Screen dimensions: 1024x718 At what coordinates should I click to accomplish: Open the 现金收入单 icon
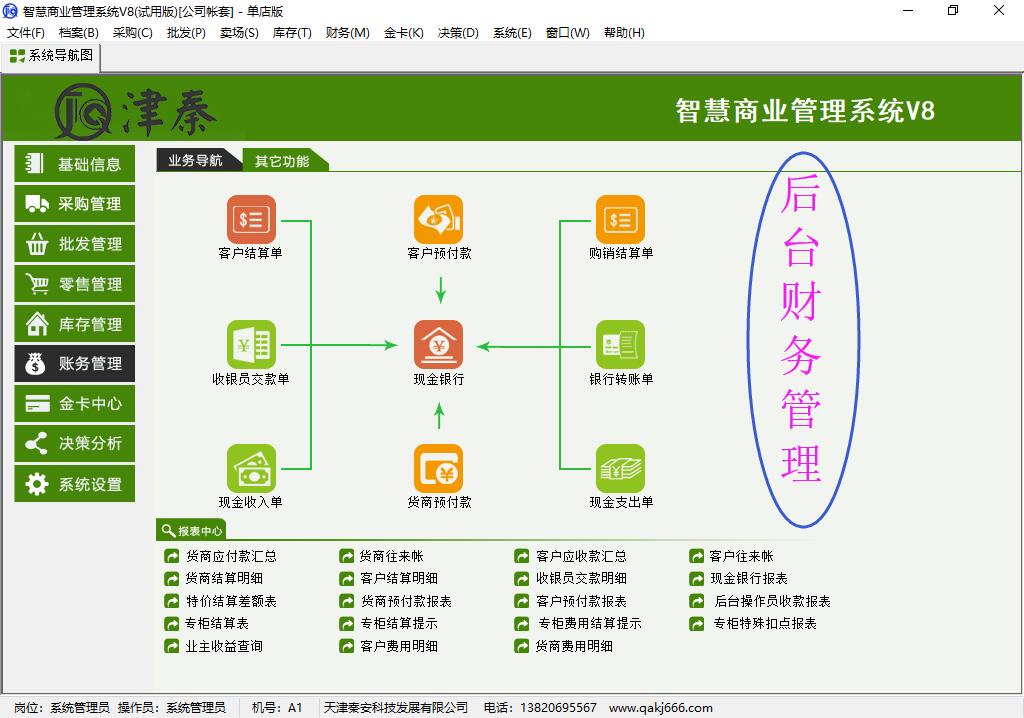(251, 468)
